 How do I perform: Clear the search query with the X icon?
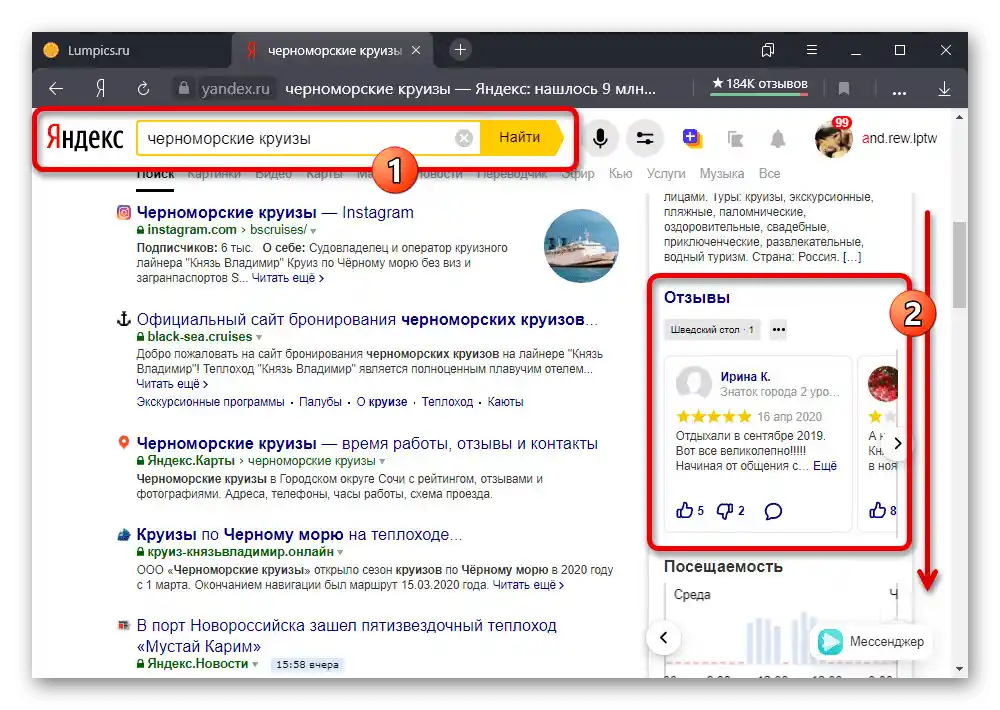click(x=464, y=138)
